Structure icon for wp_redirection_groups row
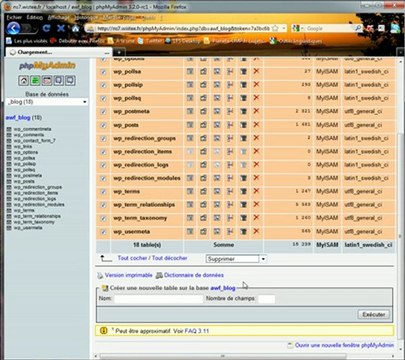Screen dimensions: 405x360 coord(203,138)
